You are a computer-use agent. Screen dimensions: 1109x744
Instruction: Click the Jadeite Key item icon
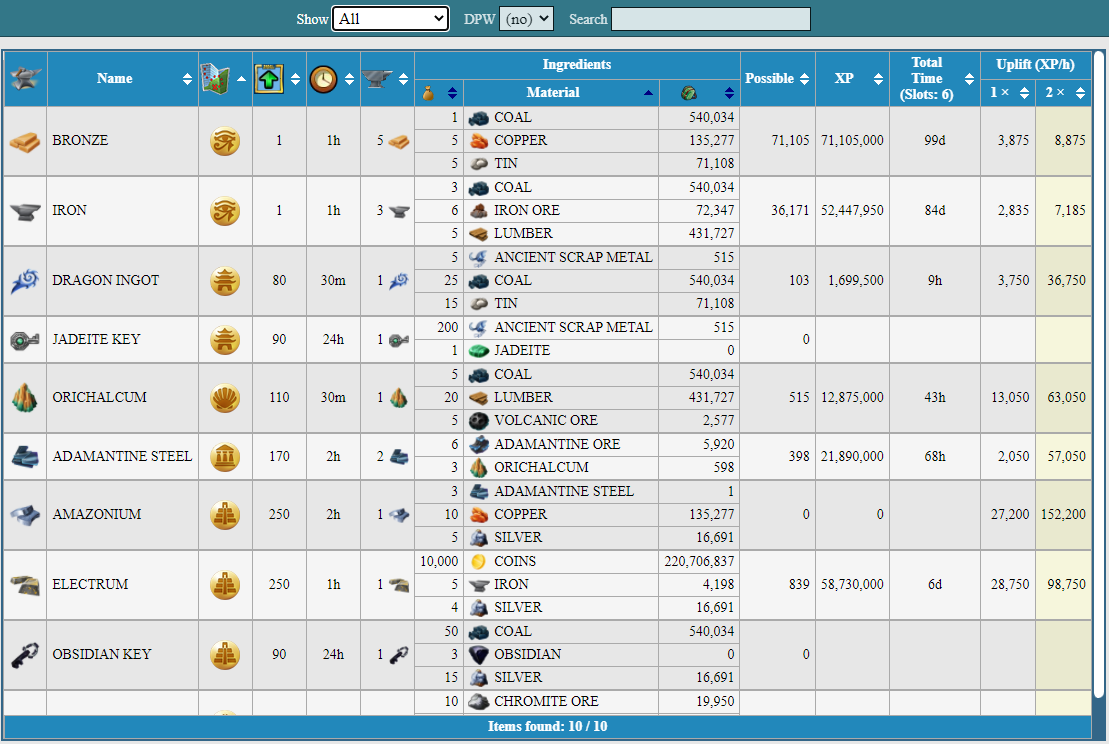pyautogui.click(x=25, y=340)
